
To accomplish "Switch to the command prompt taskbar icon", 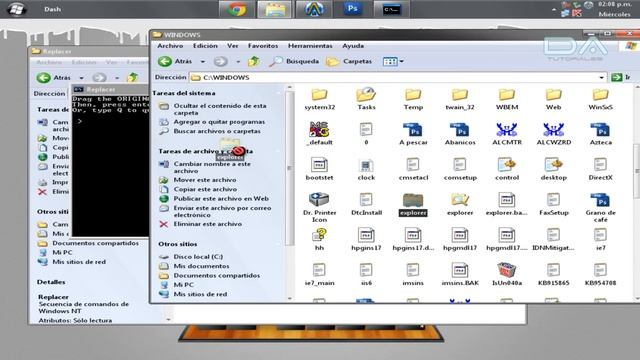I will (391, 9).
